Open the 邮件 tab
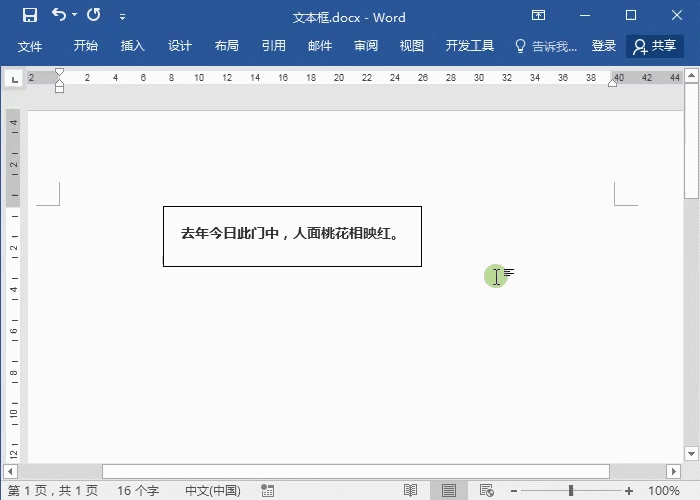 pyautogui.click(x=320, y=46)
